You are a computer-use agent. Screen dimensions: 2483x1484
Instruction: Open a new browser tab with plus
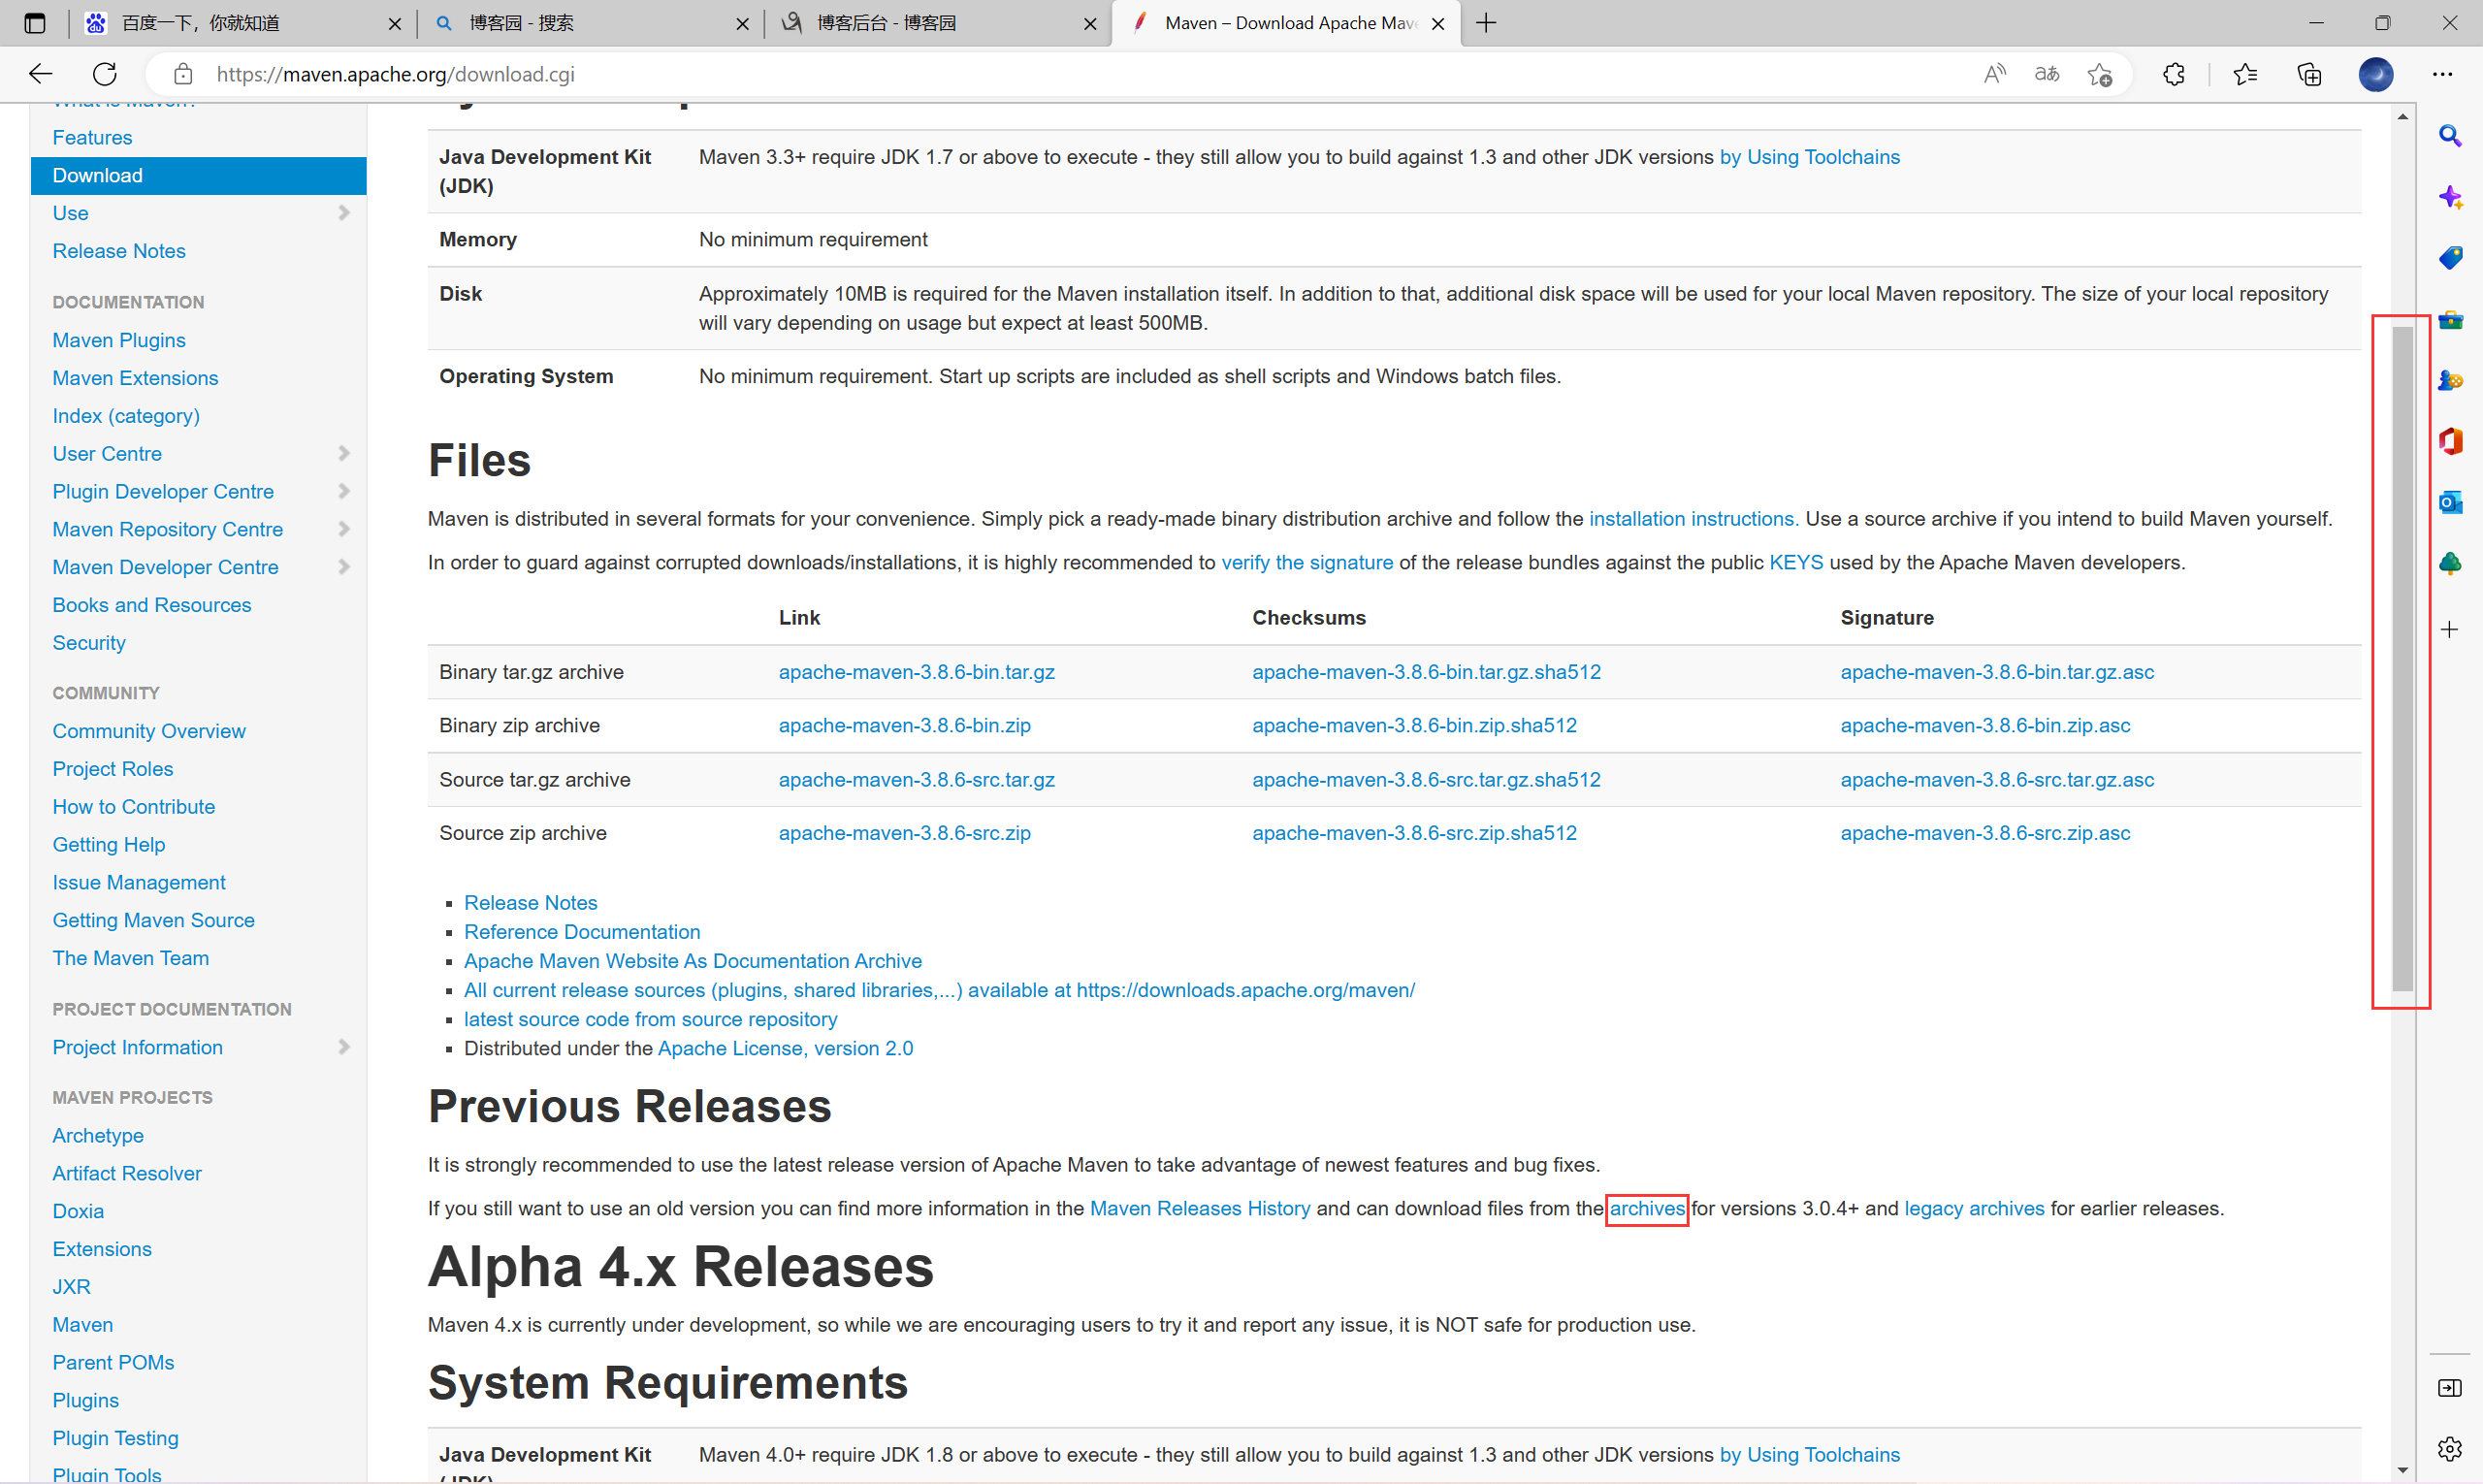pyautogui.click(x=1486, y=23)
